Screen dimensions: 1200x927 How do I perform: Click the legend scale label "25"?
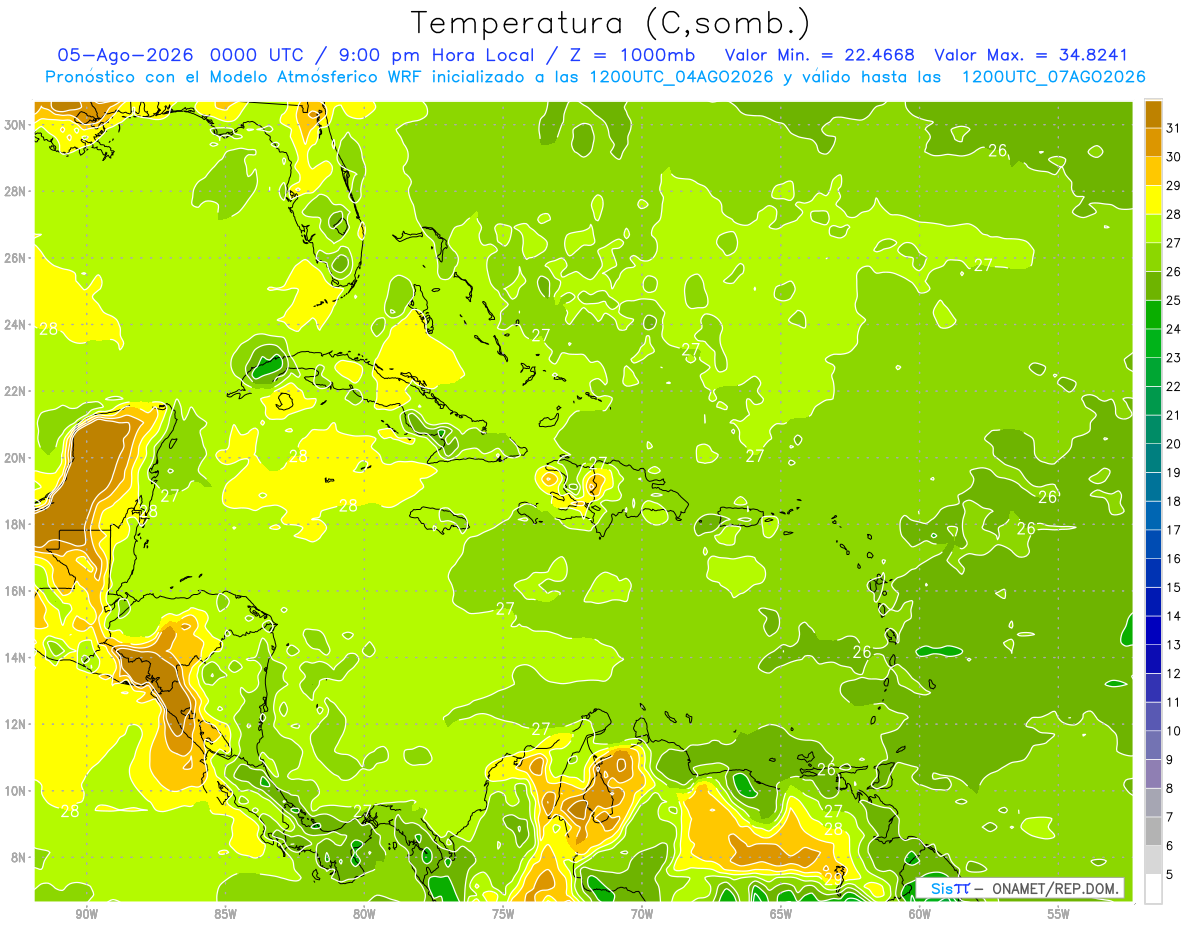click(x=1174, y=300)
